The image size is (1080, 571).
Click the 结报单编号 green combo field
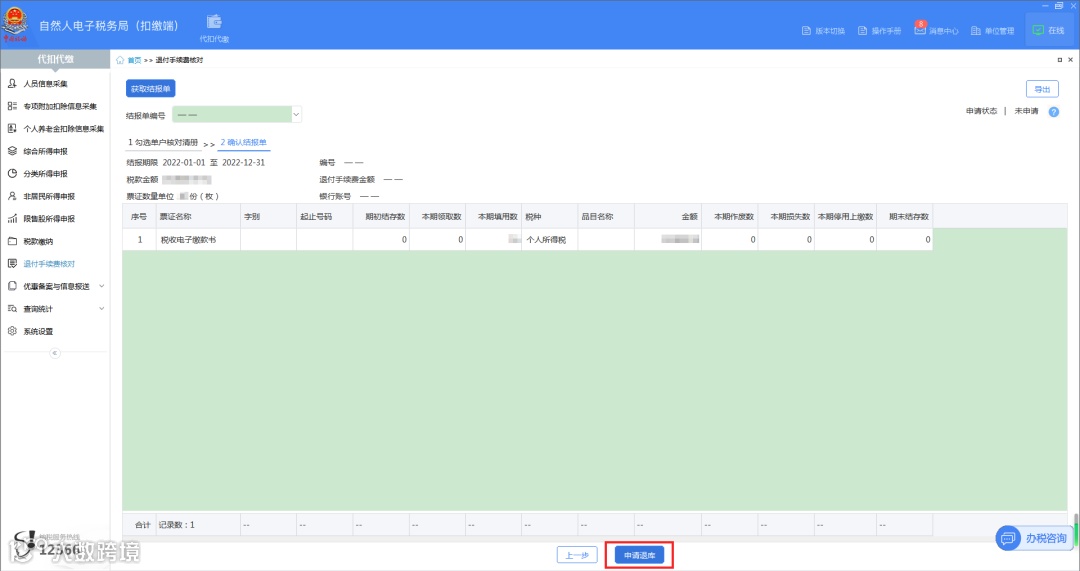232,114
